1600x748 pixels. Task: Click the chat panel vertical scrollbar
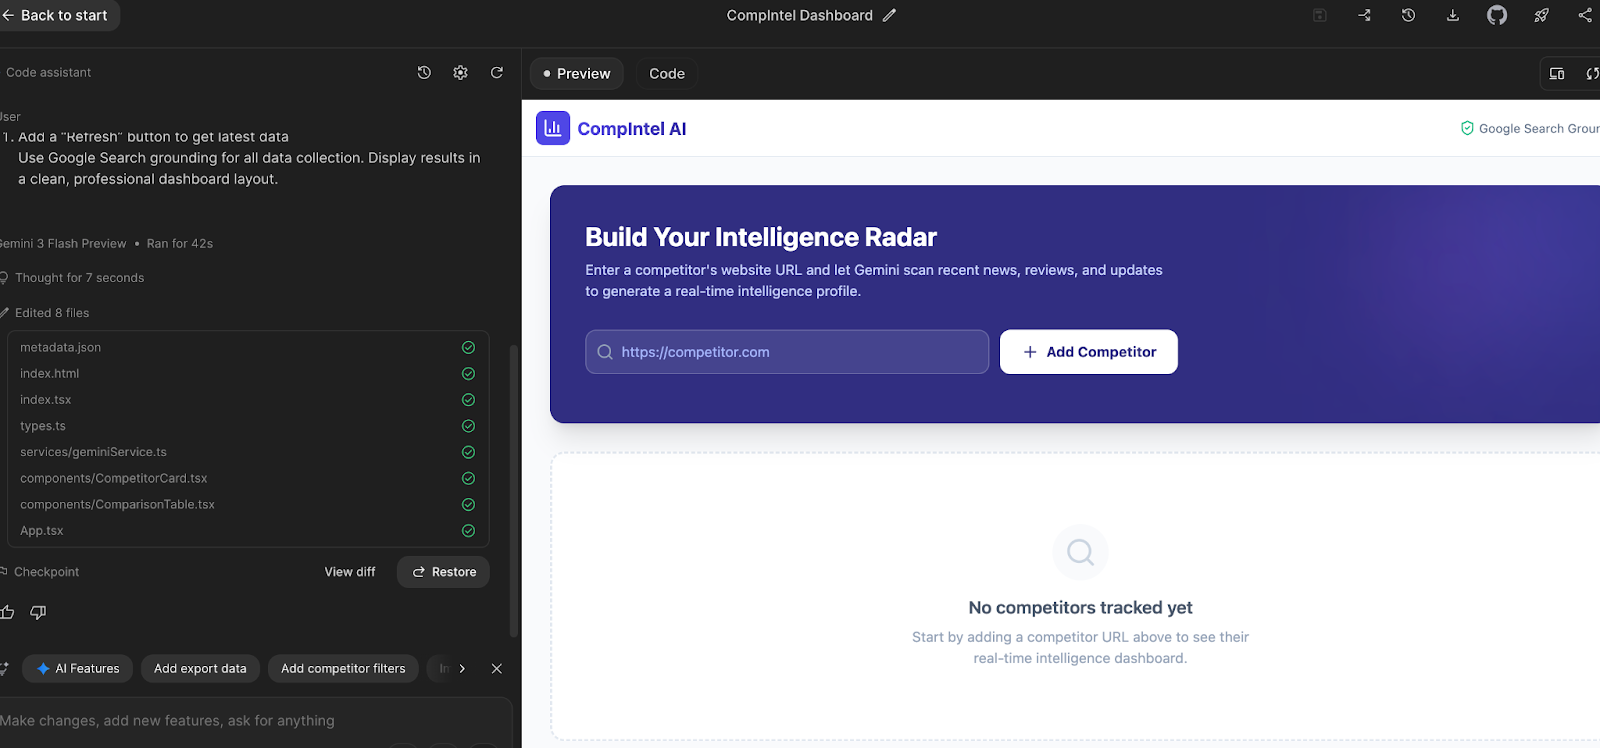[x=514, y=490]
